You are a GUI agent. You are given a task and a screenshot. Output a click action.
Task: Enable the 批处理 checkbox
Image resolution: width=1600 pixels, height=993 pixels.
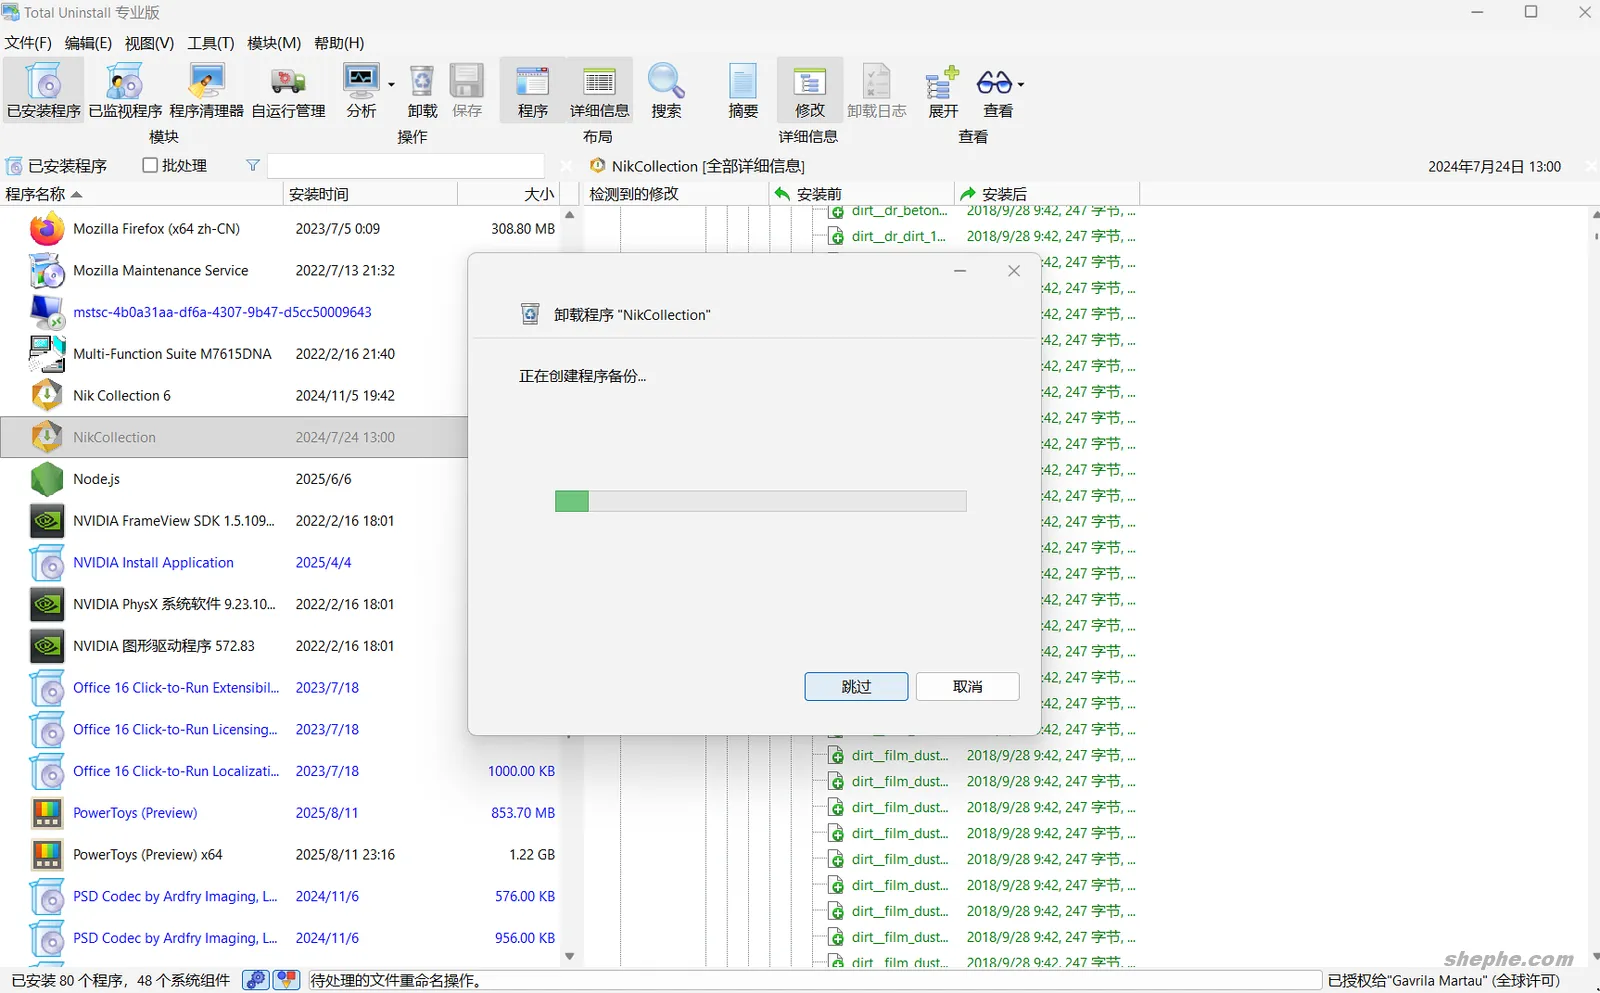(x=148, y=165)
